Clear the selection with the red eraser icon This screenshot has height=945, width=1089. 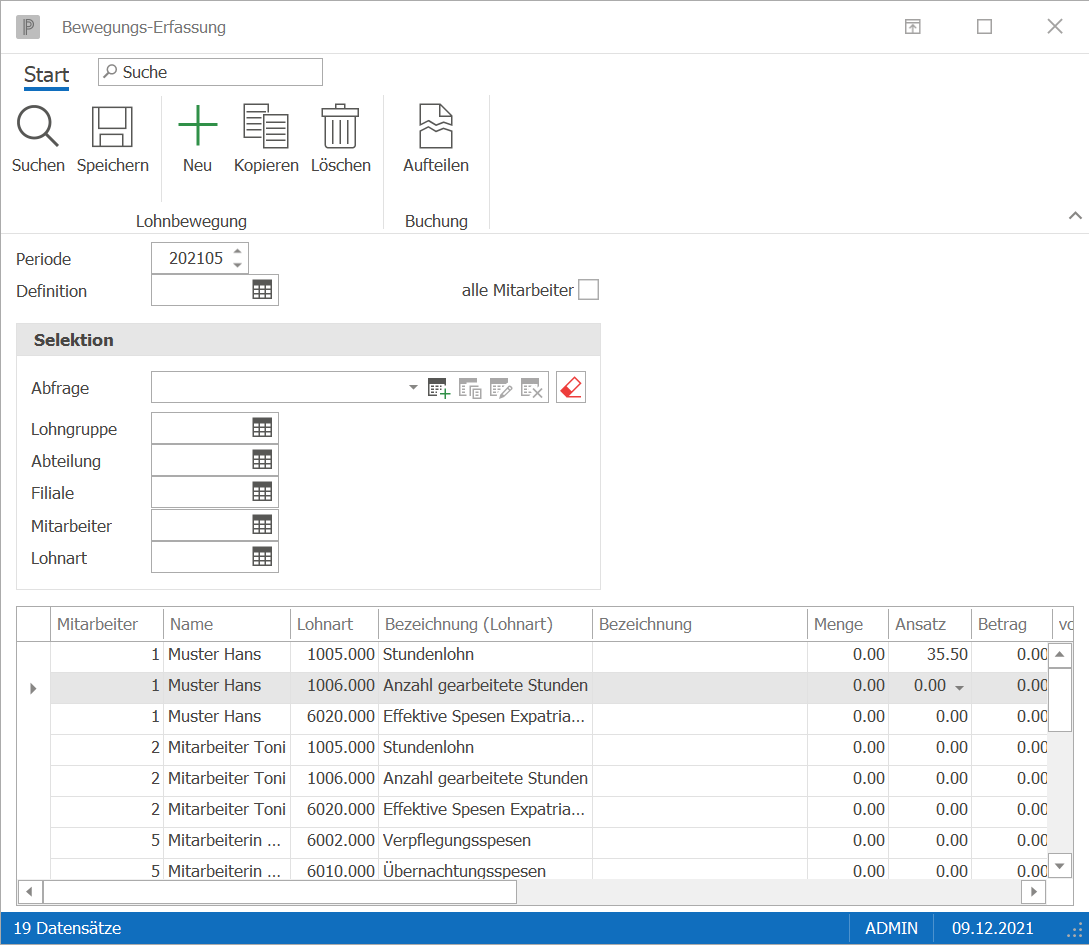point(571,387)
